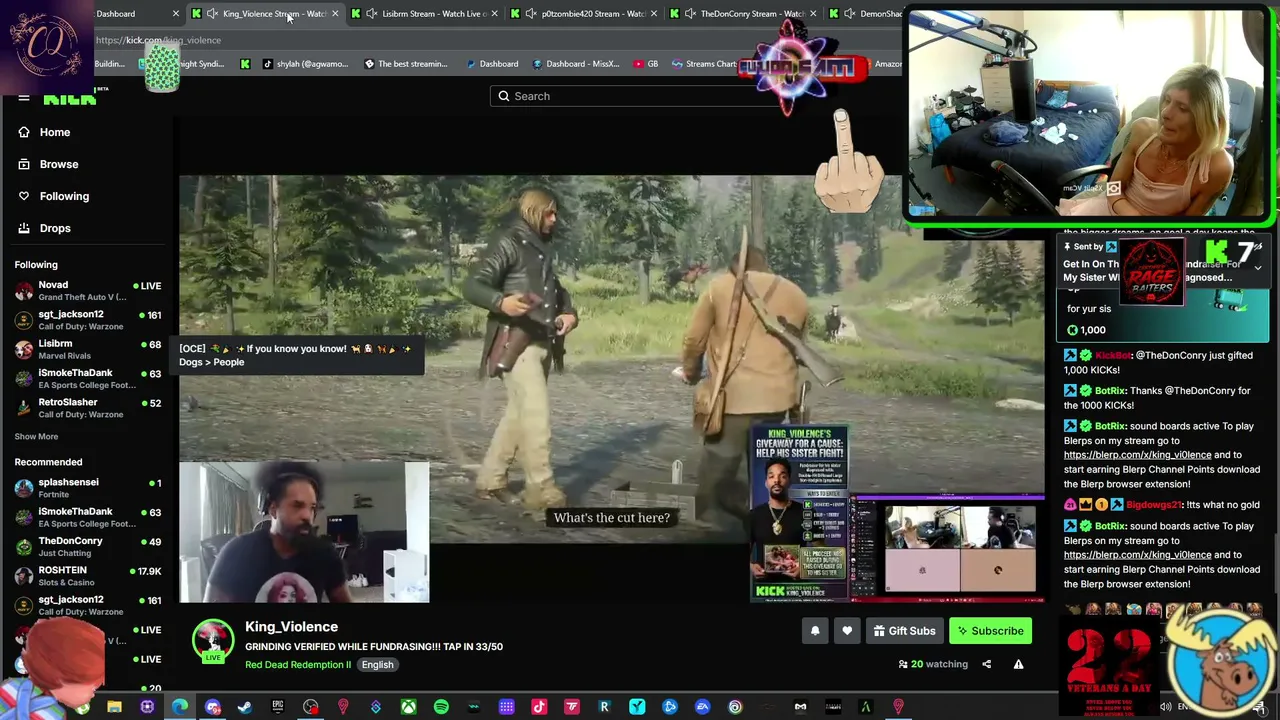Open the King_Violence channel name
This screenshot has height=720, width=1280.
(x=291, y=627)
